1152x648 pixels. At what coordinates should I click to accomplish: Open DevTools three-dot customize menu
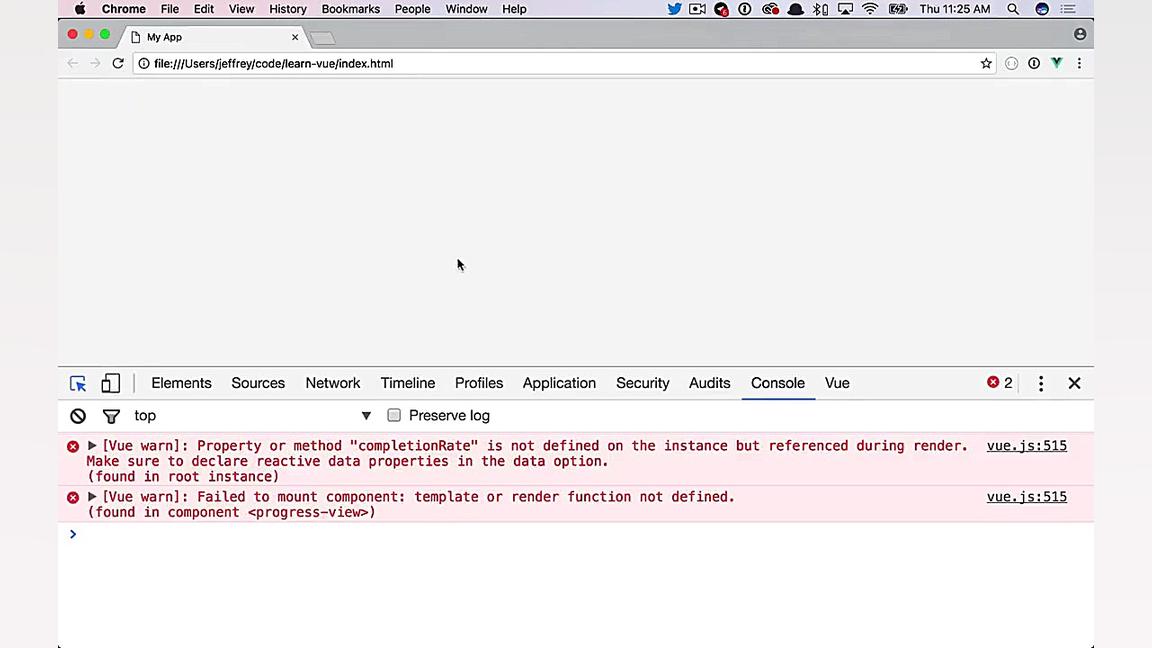pyautogui.click(x=1040, y=384)
